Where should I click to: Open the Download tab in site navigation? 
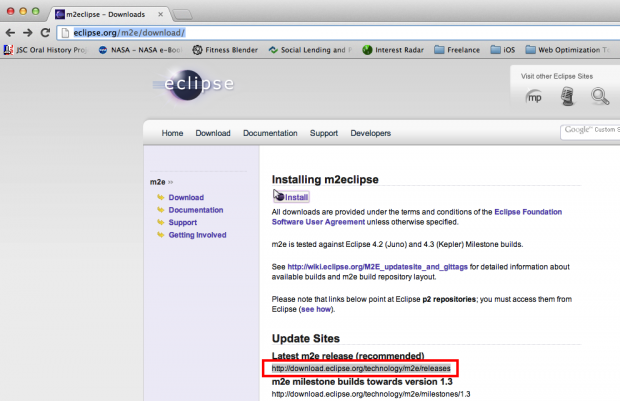[x=213, y=133]
